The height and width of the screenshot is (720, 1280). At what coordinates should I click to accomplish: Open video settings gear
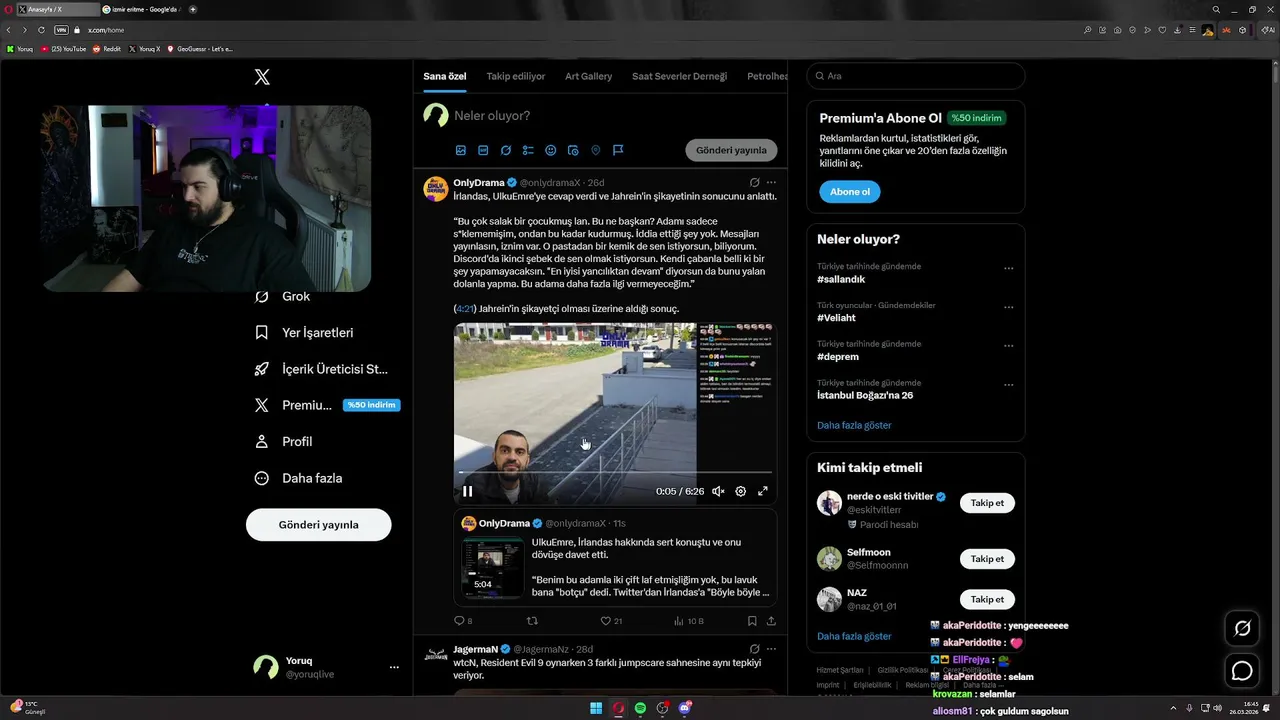(x=741, y=491)
